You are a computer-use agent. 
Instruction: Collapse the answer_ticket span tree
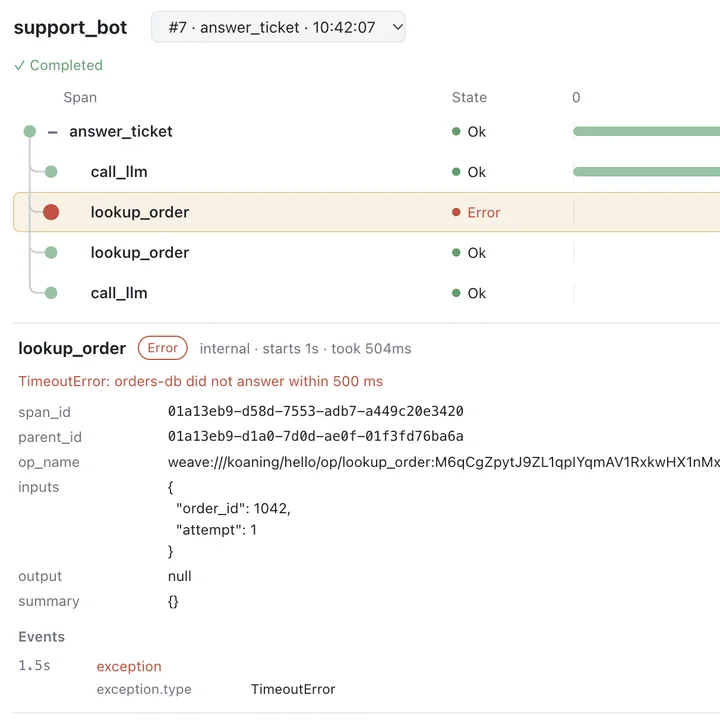point(53,132)
